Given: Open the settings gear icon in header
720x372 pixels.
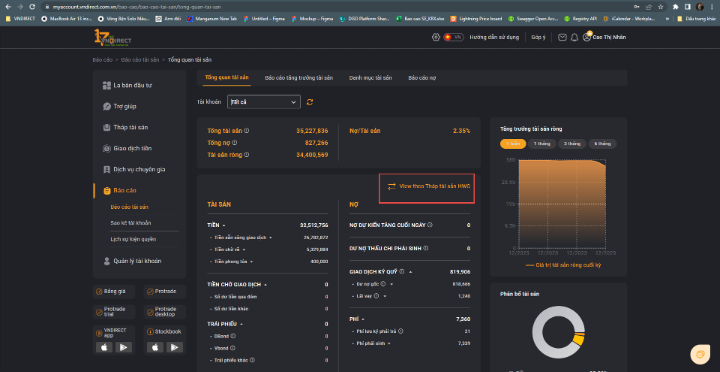Looking at the screenshot, I should pos(436,37).
